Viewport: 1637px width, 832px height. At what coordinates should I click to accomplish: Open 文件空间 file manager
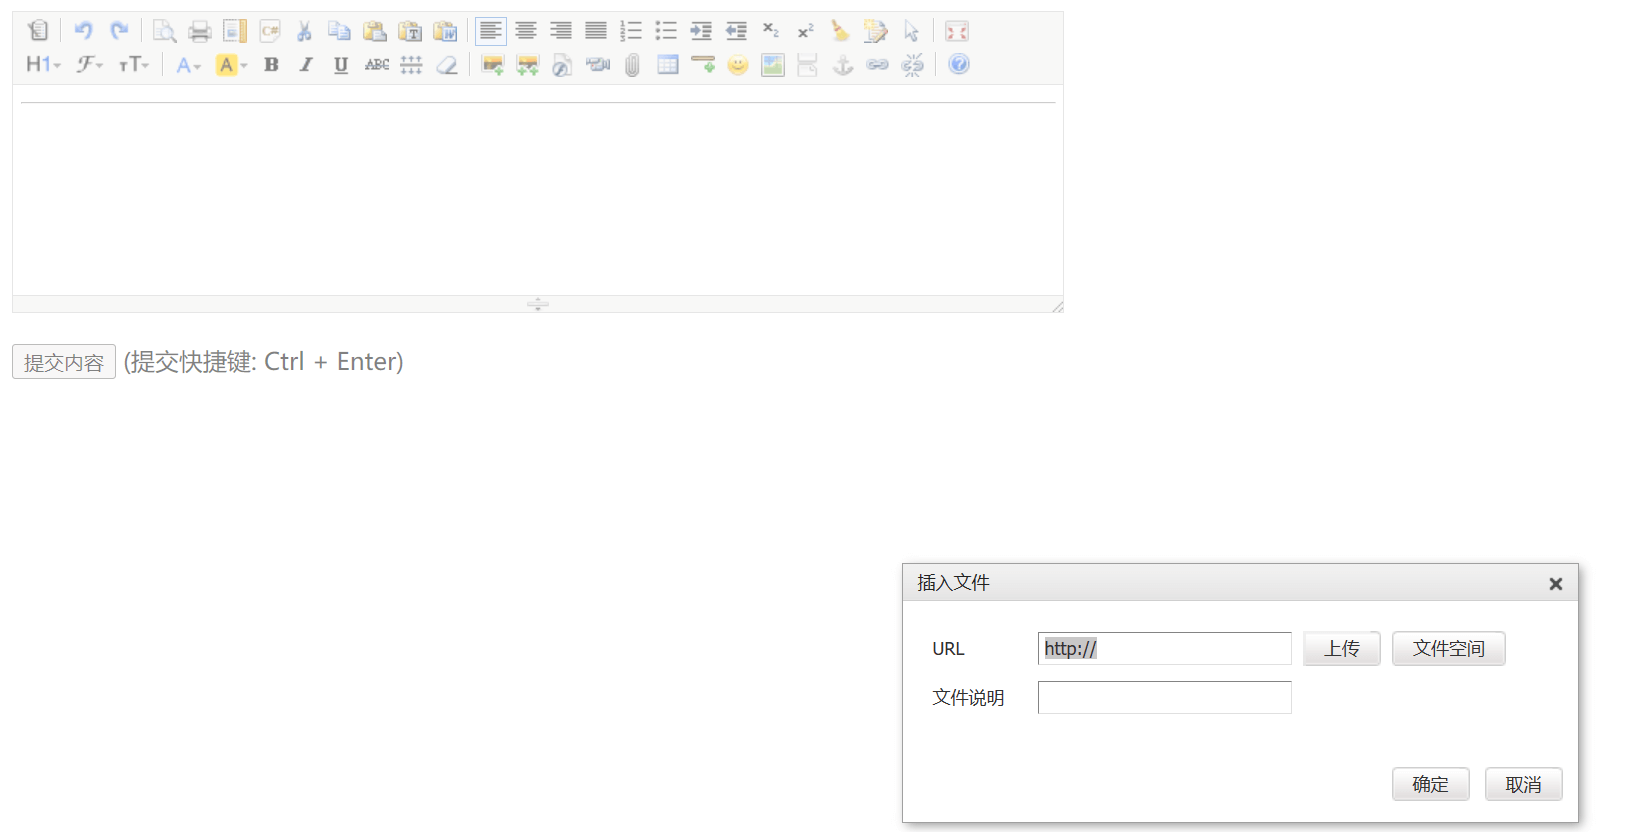[1449, 648]
